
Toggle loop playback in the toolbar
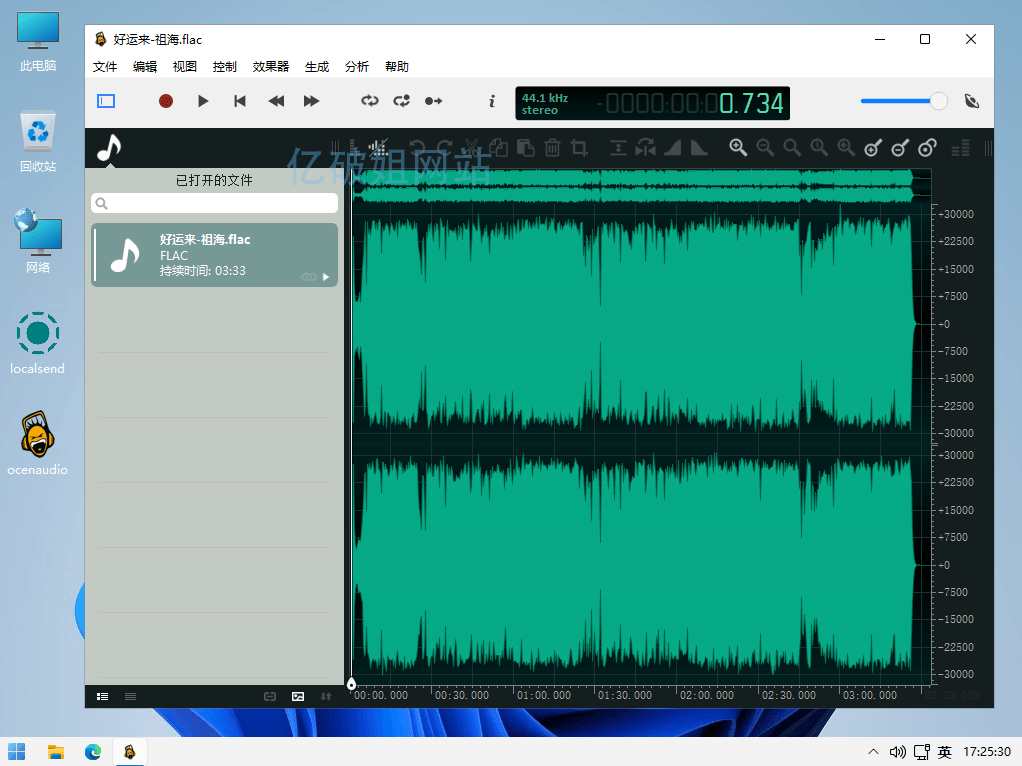tap(370, 101)
